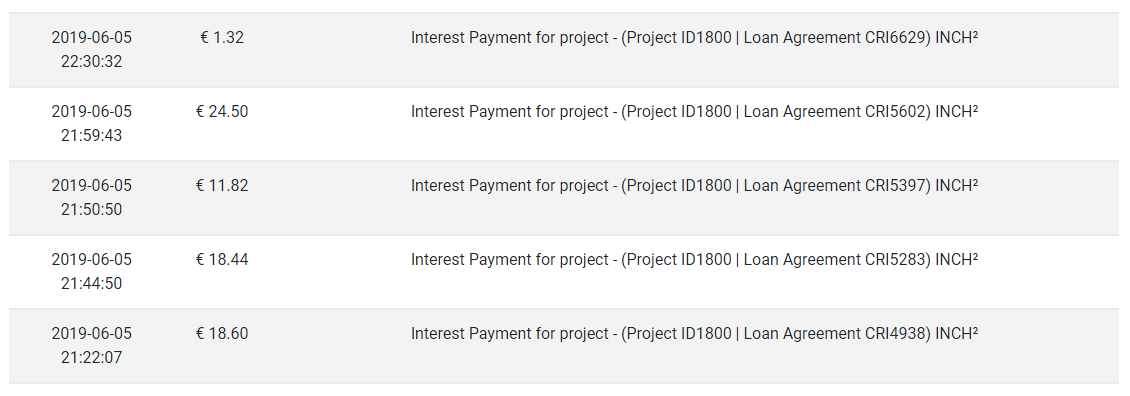Select the 21:22:07 timestamp
1130x396 pixels.
[x=92, y=358]
